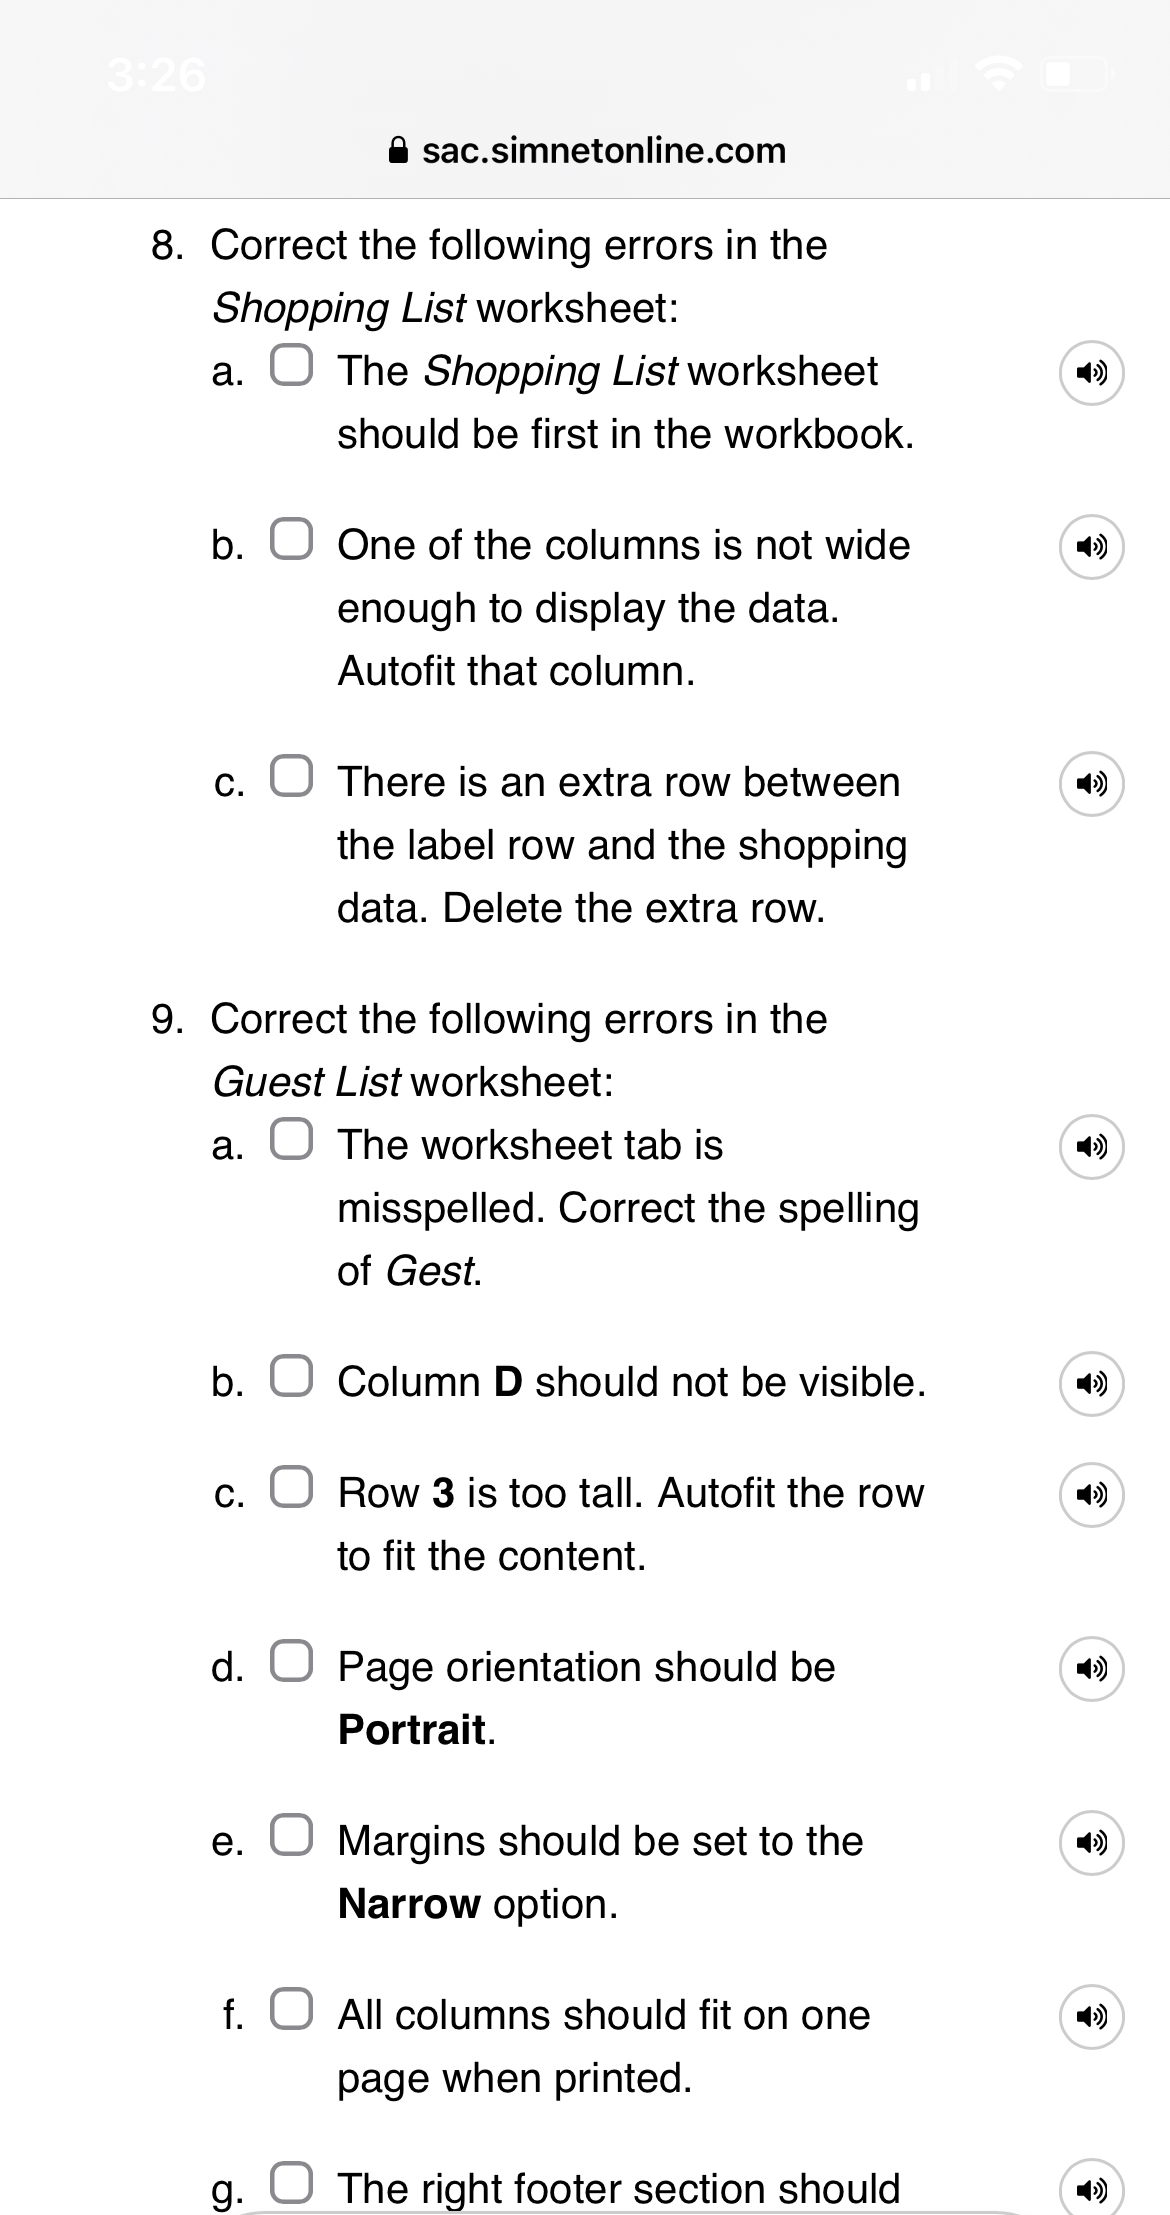1170x2215 pixels.
Task: Play audio for fit columns printing task 9f
Action: click(1091, 2017)
